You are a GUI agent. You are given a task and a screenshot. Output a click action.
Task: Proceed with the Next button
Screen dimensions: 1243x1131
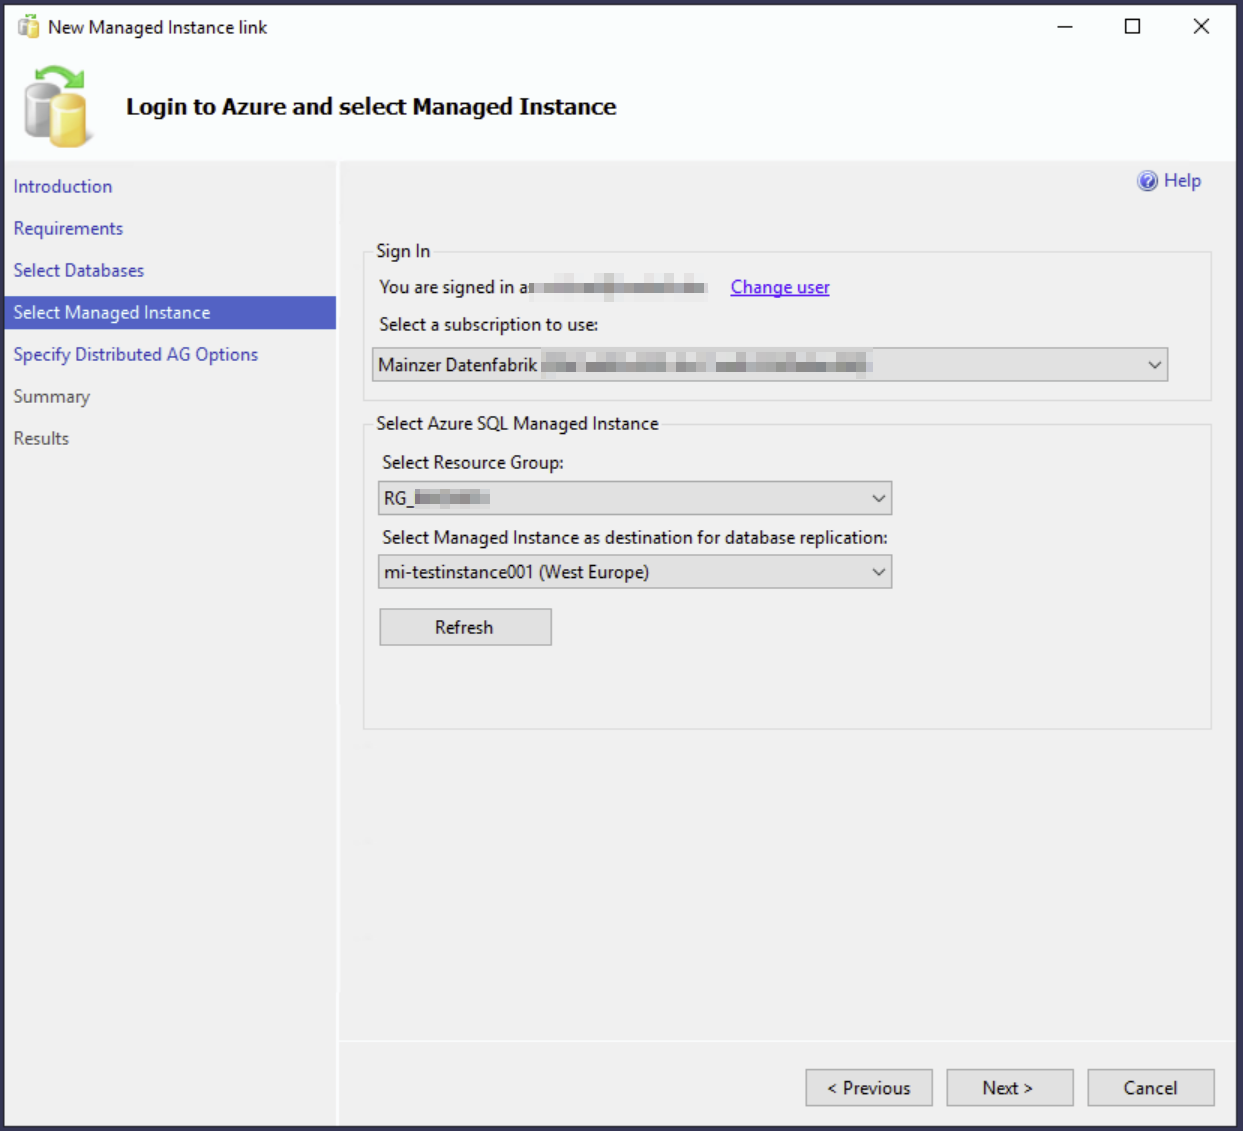pos(1010,1088)
